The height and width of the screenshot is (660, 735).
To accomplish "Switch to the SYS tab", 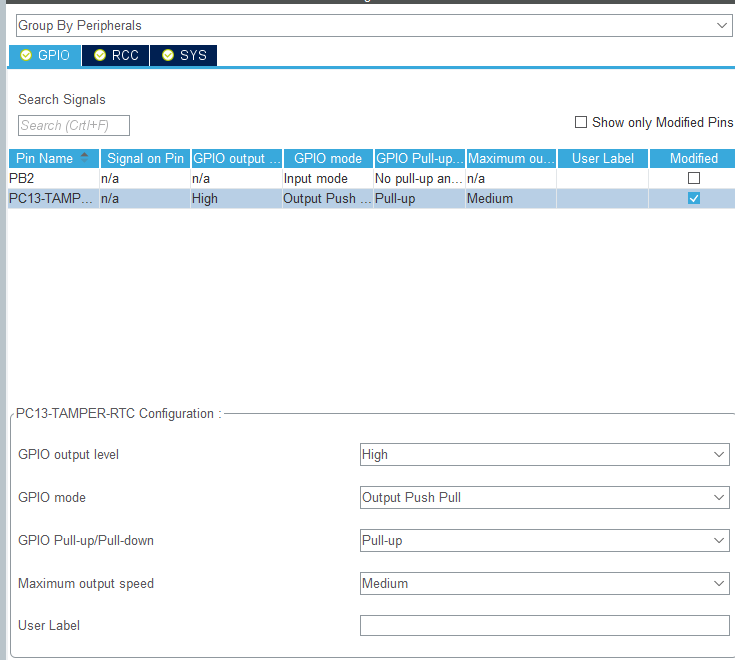I will pos(184,55).
